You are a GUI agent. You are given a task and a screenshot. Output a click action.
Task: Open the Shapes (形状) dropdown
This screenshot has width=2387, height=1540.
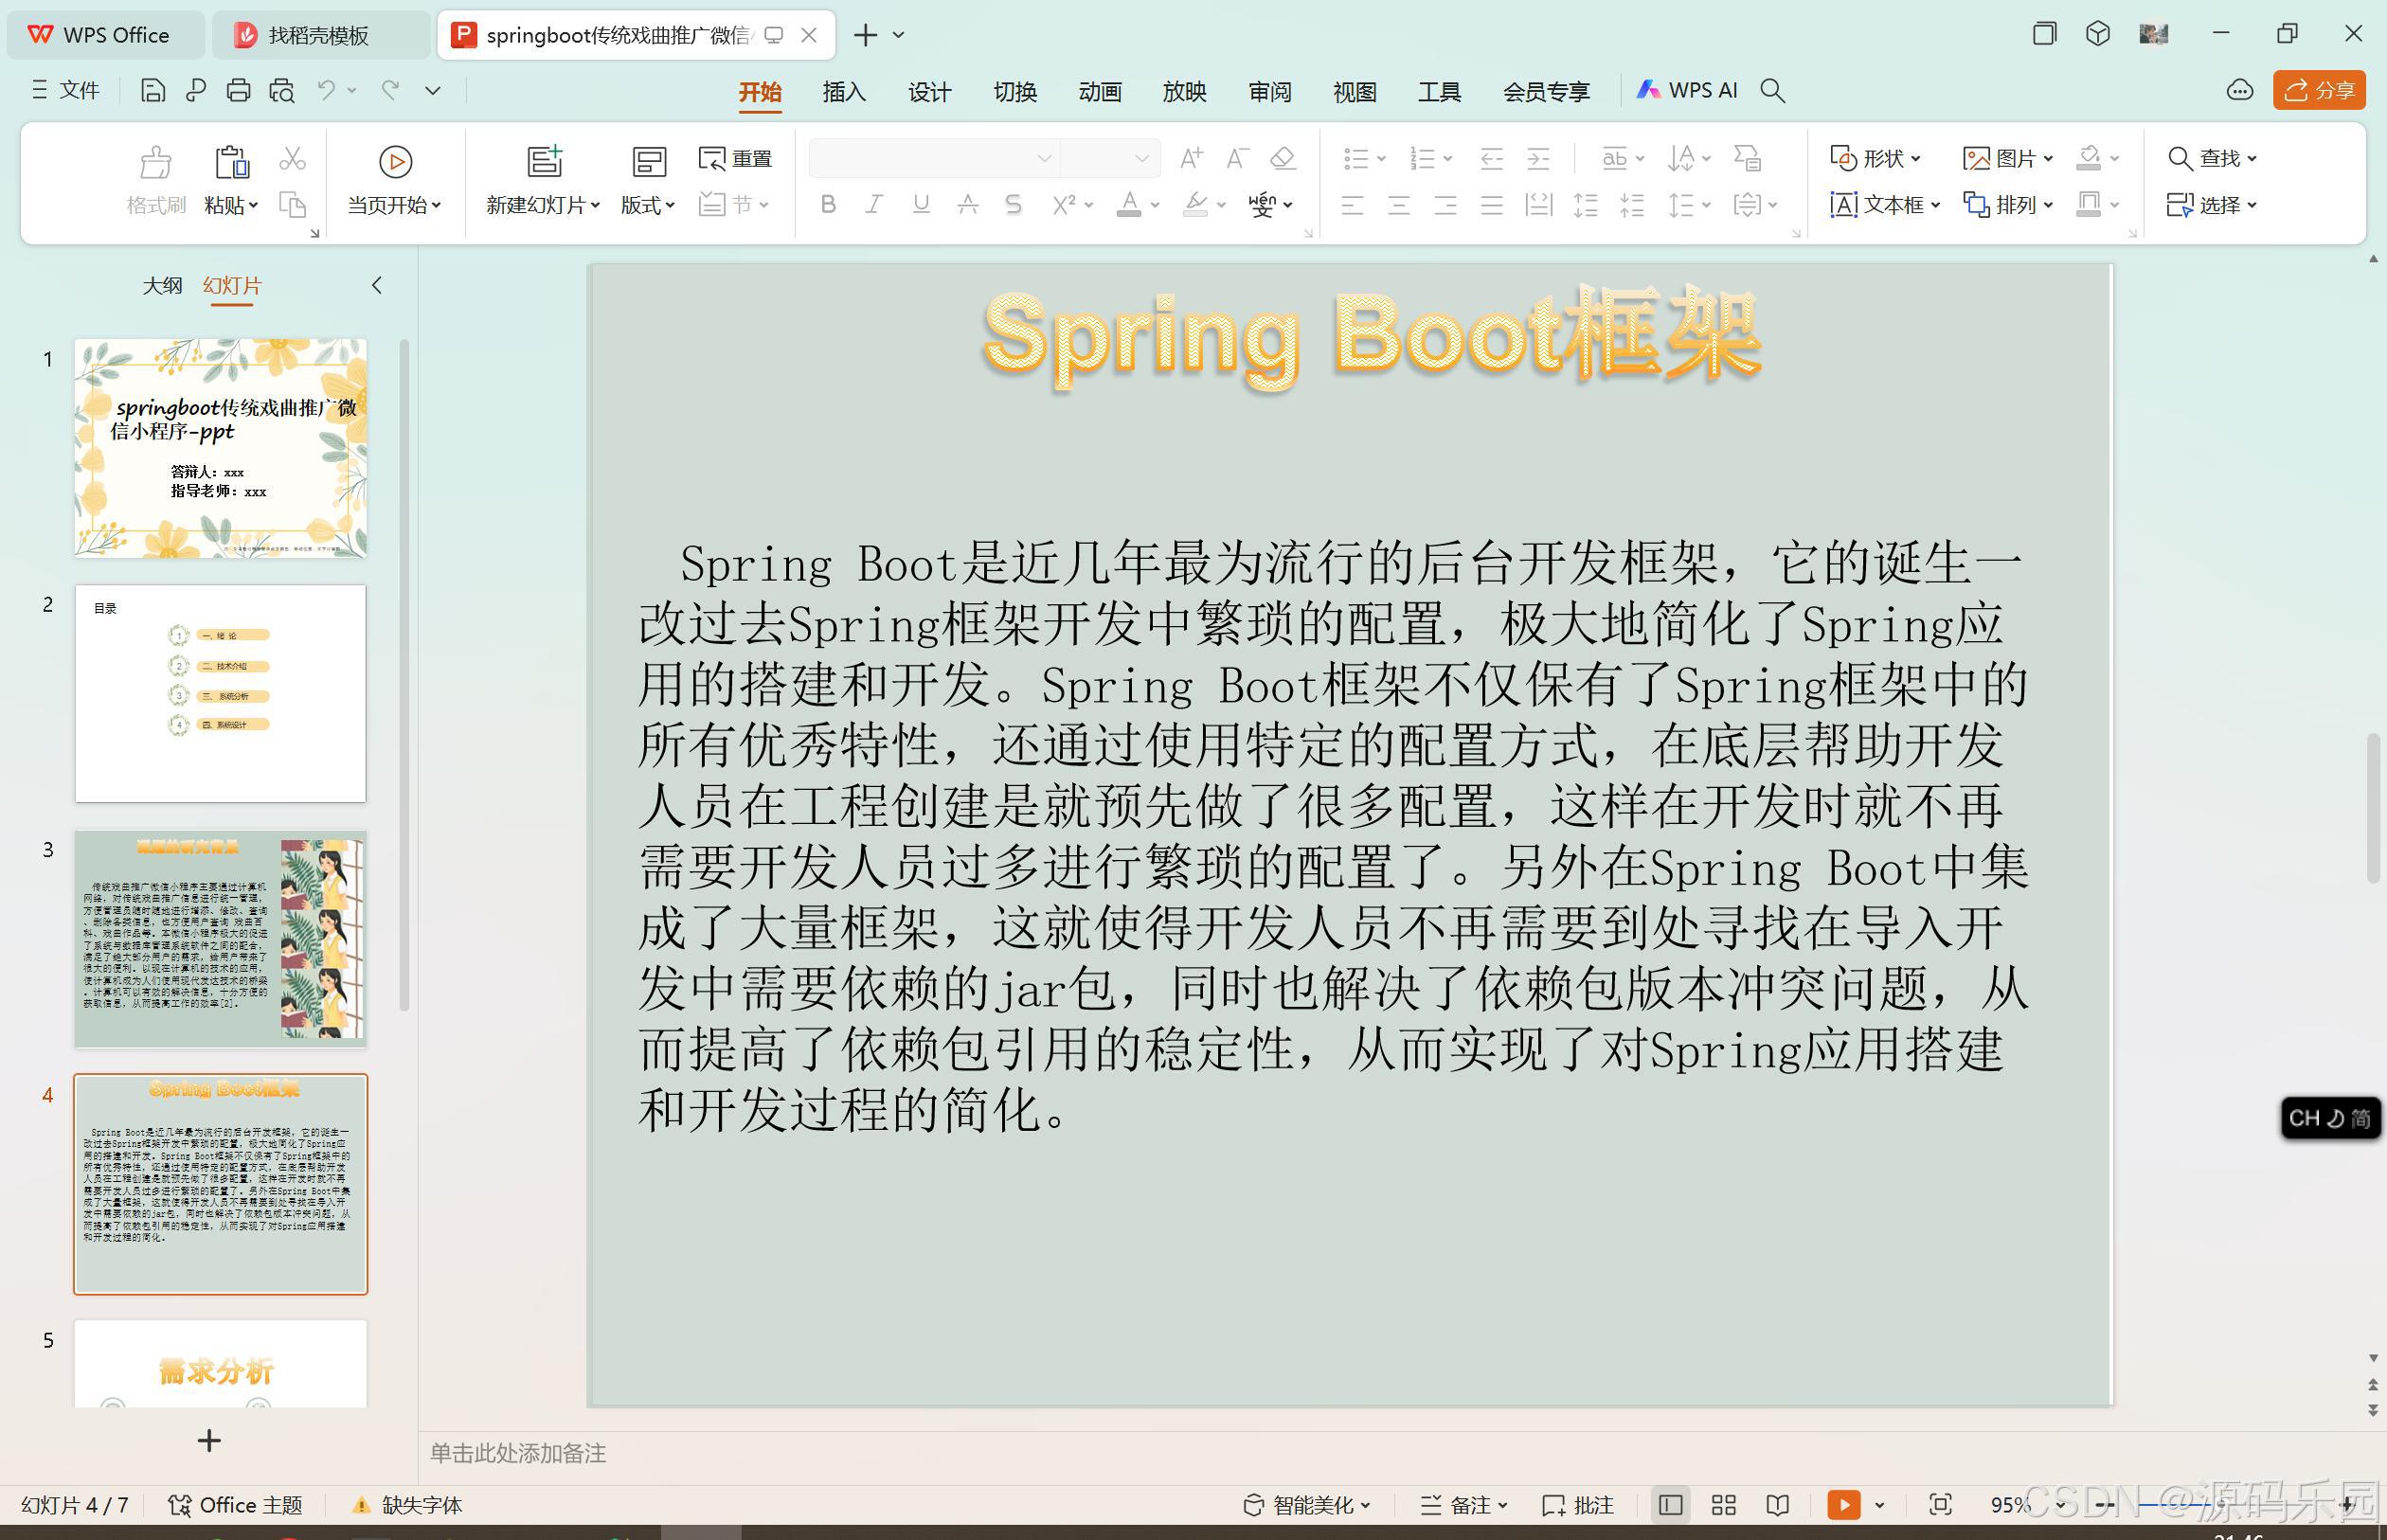pyautogui.click(x=1875, y=158)
